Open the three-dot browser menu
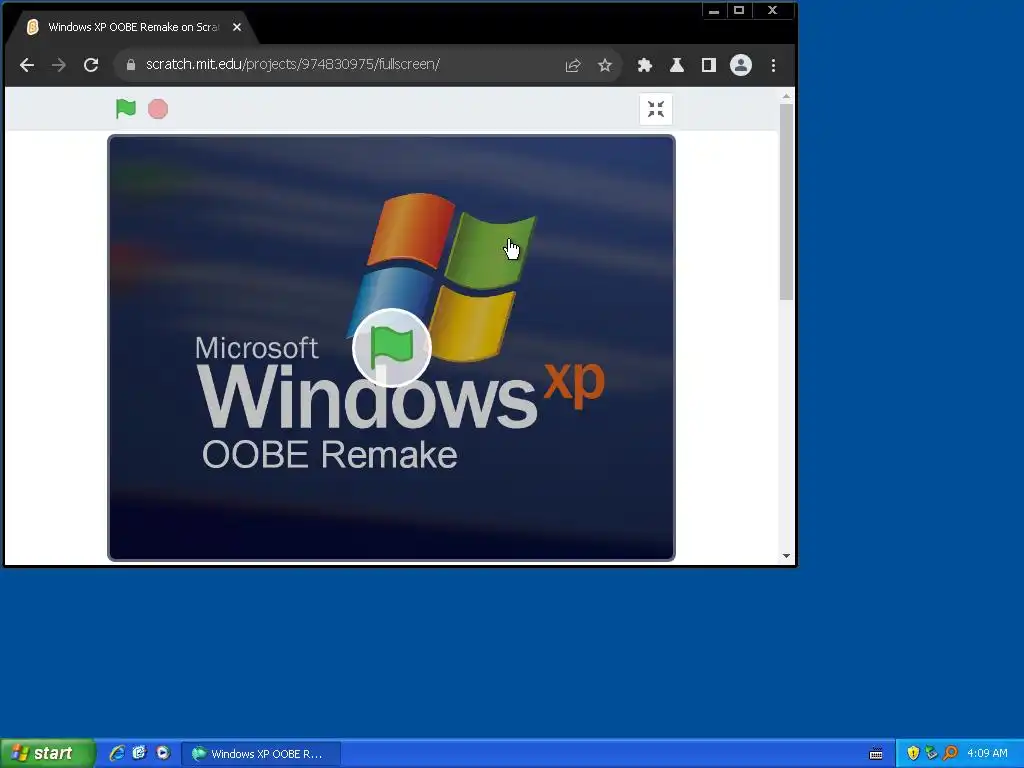1024x768 pixels. (773, 65)
